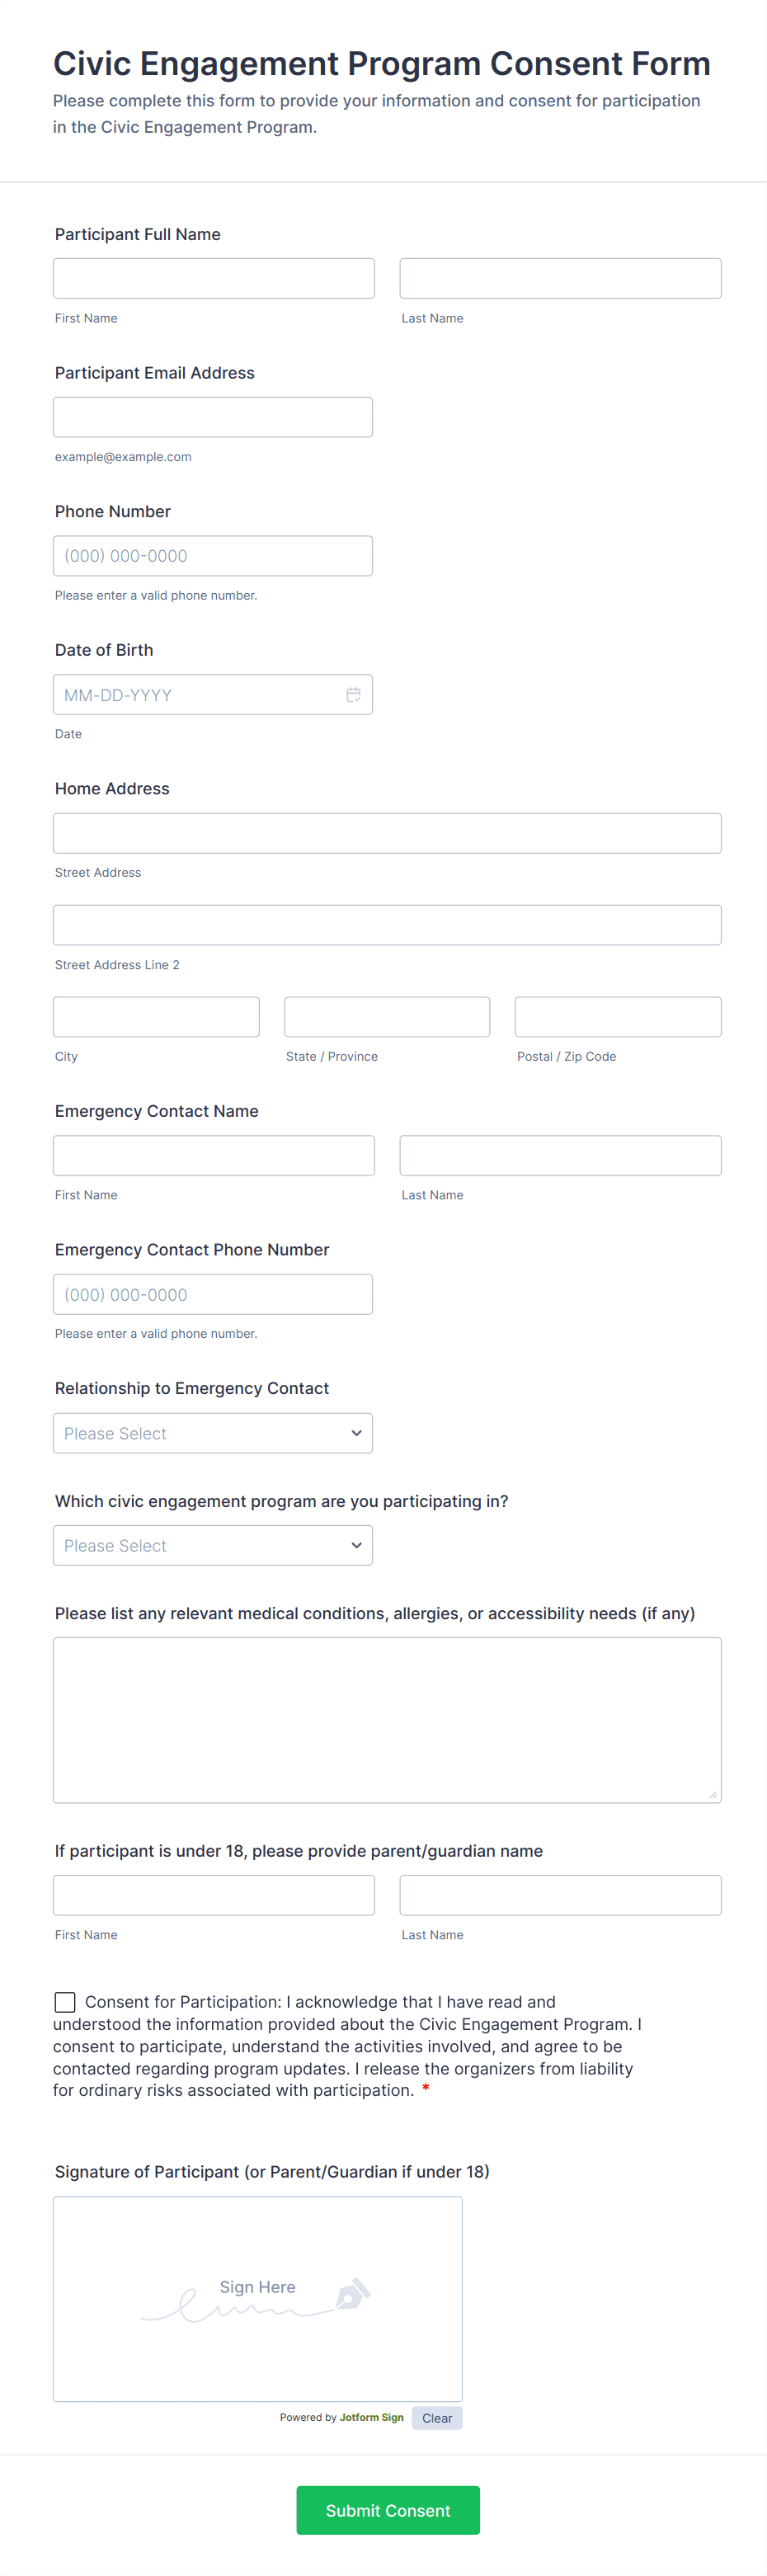Screen dimensions: 767x2576
Task: Click the participant Last Name field
Action: [x=560, y=278]
